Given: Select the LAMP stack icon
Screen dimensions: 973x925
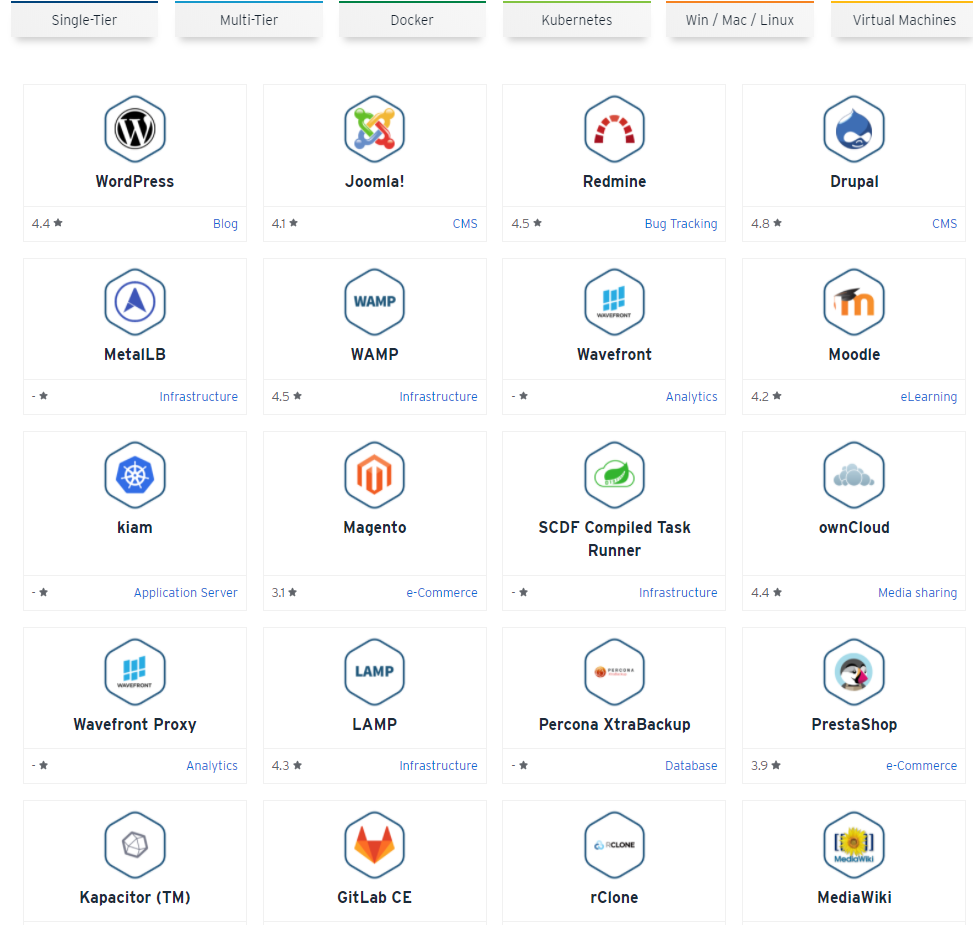Looking at the screenshot, I should pos(374,672).
